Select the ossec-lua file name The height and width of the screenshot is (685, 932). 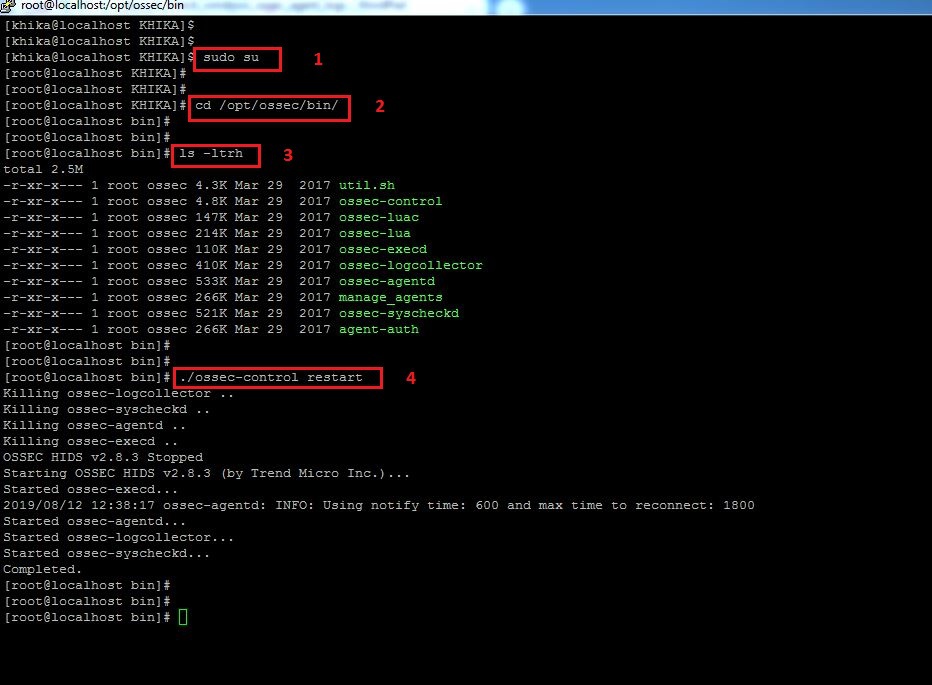(x=374, y=234)
